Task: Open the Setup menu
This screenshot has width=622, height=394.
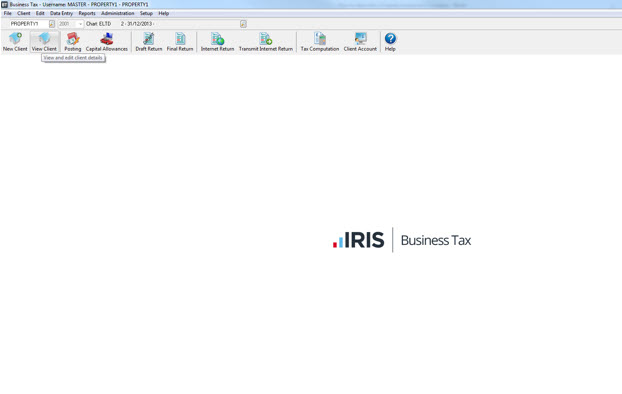Action: point(146,13)
